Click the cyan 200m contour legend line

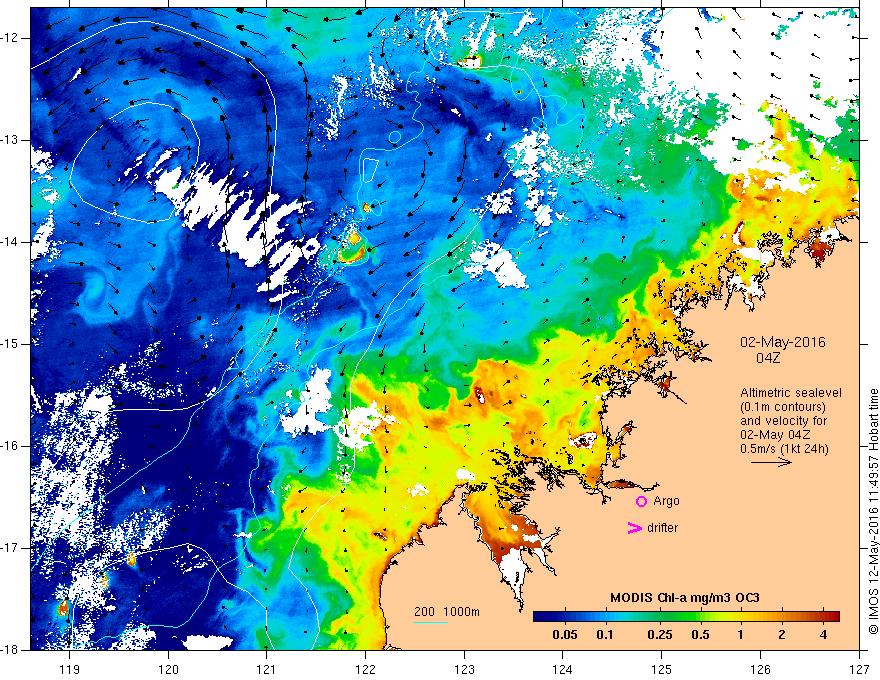click(x=430, y=622)
